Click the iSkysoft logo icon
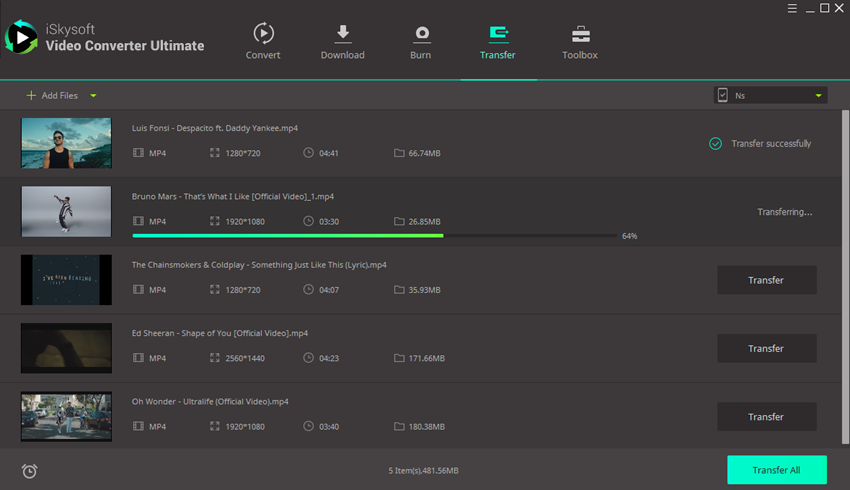850x490 pixels. point(21,38)
